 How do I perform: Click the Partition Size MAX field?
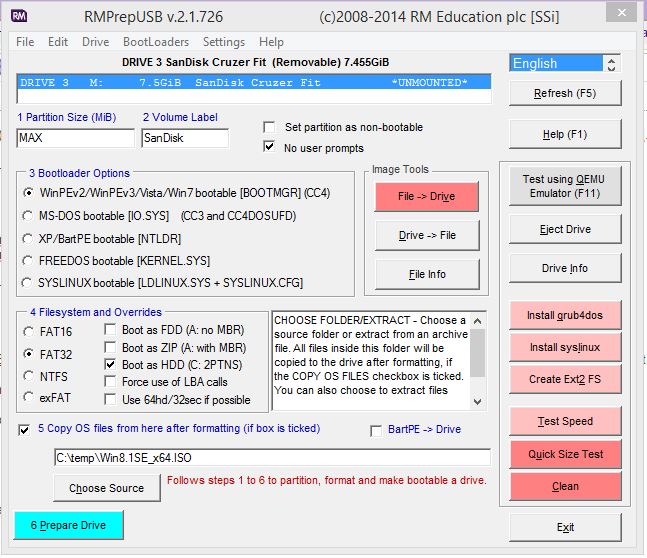[x=76, y=138]
